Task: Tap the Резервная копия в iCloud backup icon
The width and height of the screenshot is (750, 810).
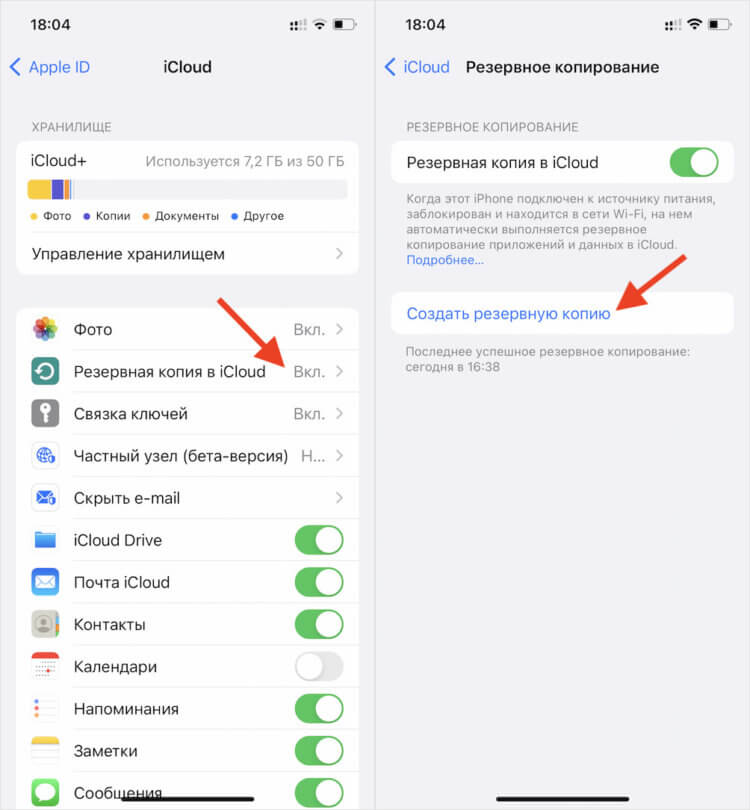Action: (45, 371)
